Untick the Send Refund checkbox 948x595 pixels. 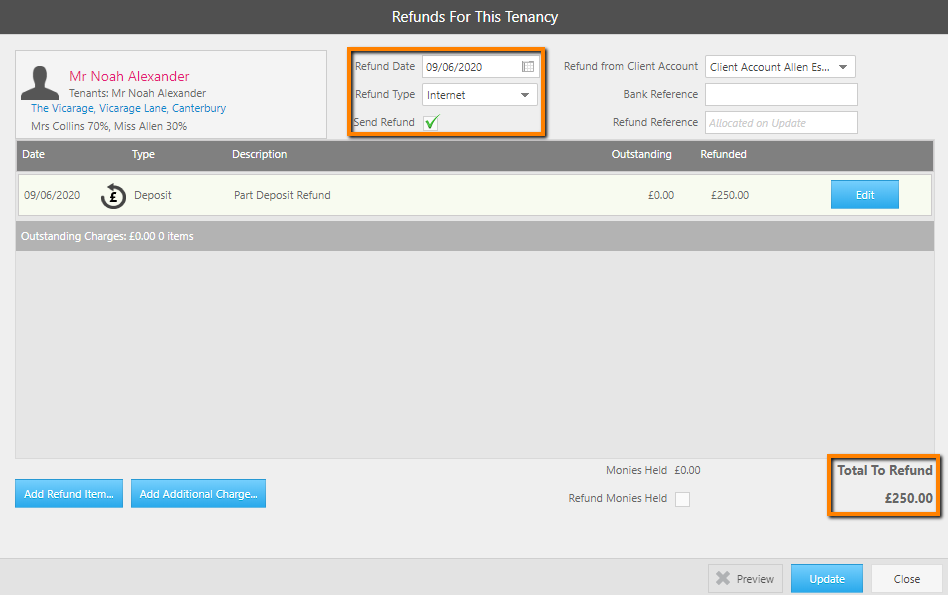[431, 123]
